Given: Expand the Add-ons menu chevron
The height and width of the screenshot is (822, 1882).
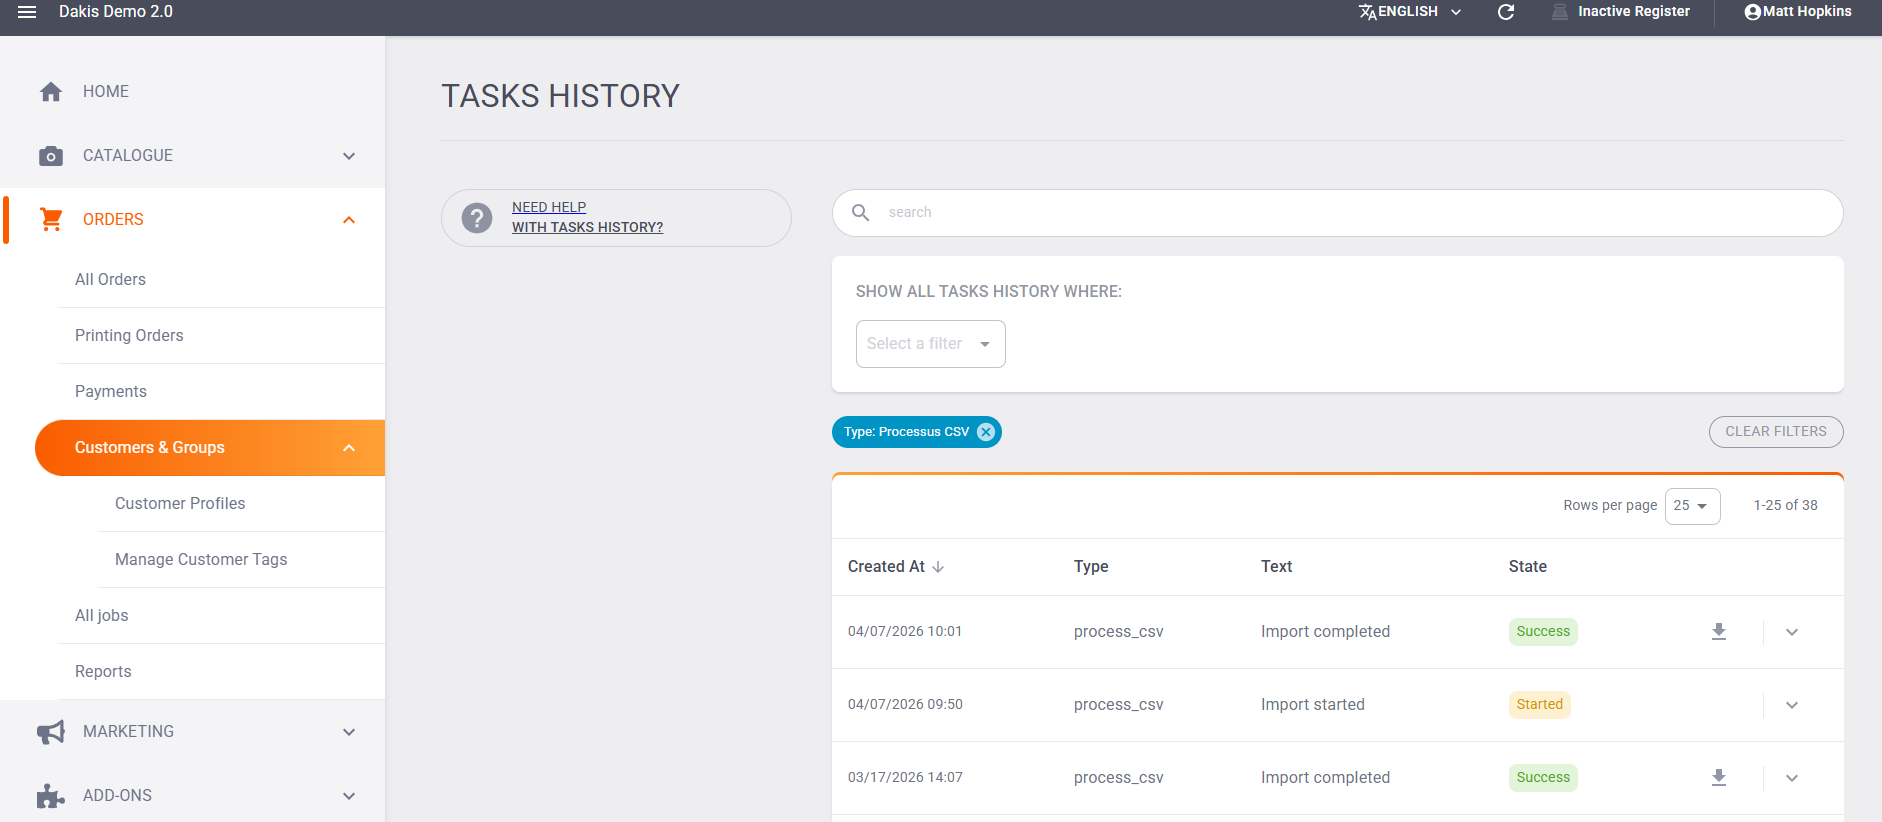Looking at the screenshot, I should 349,796.
